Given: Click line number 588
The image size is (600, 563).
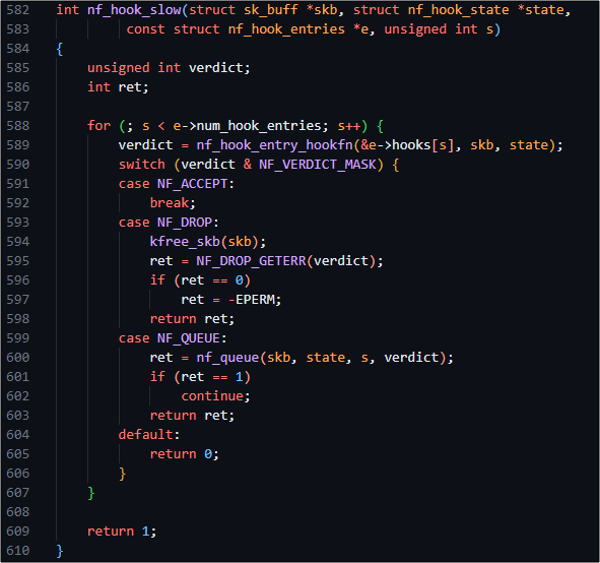Looking at the screenshot, I should point(18,126).
